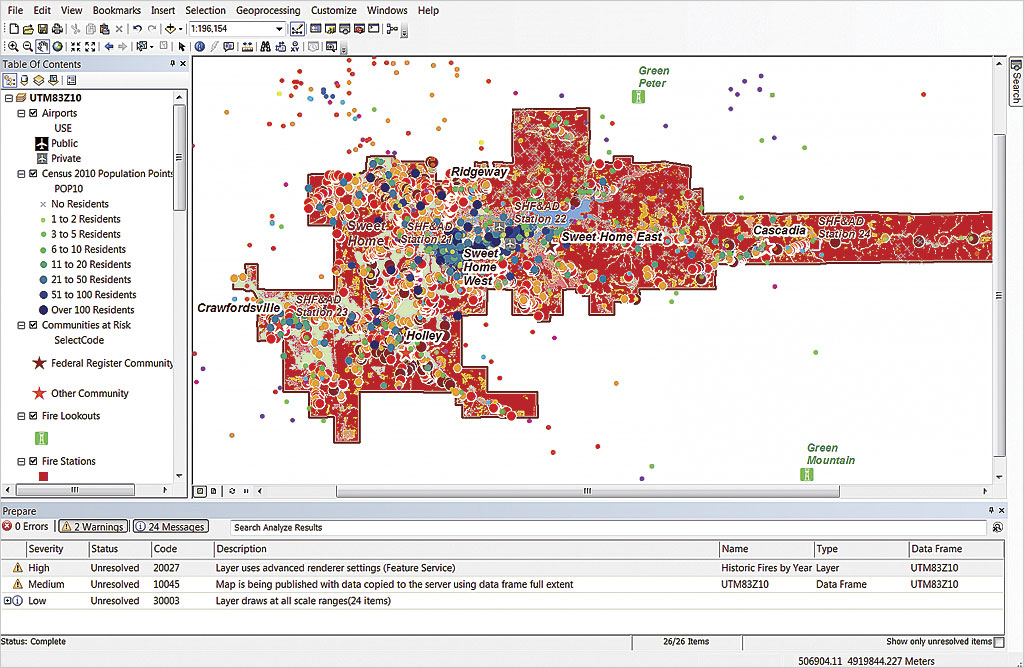Viewport: 1024px width, 668px height.
Task: Choose the Select Elements arrow tool
Action: 182,46
